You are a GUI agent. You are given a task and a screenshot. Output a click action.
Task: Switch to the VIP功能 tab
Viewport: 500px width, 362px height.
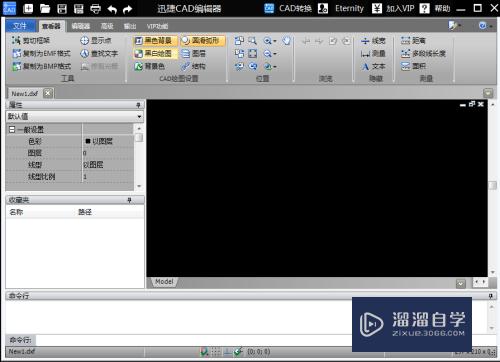[157, 26]
